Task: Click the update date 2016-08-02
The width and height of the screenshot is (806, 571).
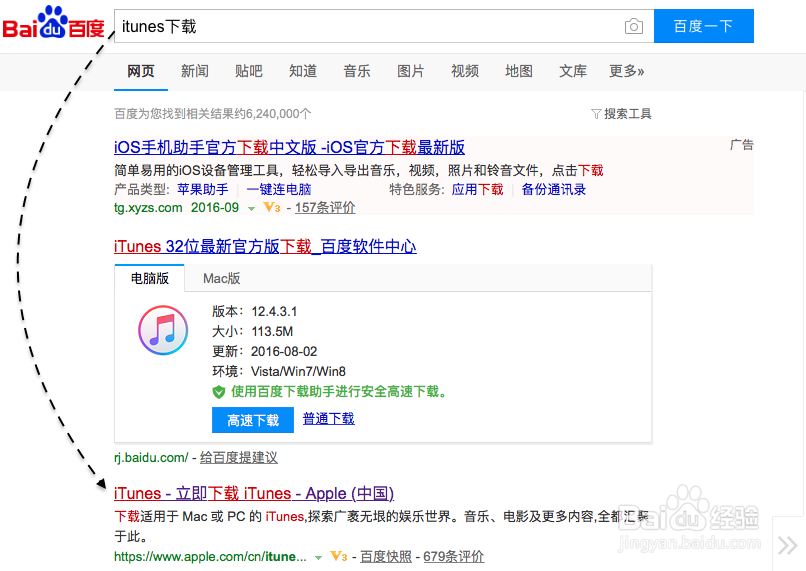Action: pyautogui.click(x=284, y=352)
